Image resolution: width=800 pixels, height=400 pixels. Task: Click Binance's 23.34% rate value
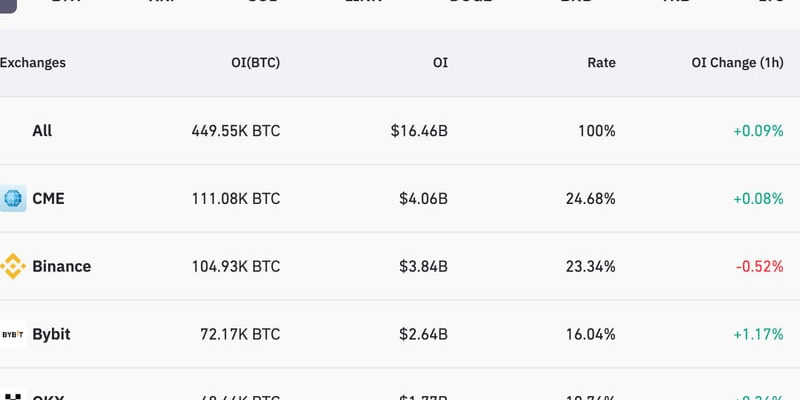591,266
